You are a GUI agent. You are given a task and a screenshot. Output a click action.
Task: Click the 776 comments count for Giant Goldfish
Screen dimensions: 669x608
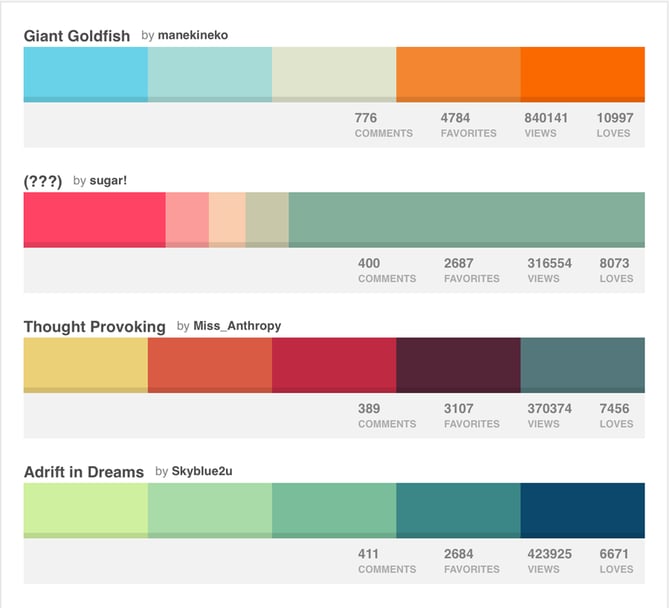382,124
